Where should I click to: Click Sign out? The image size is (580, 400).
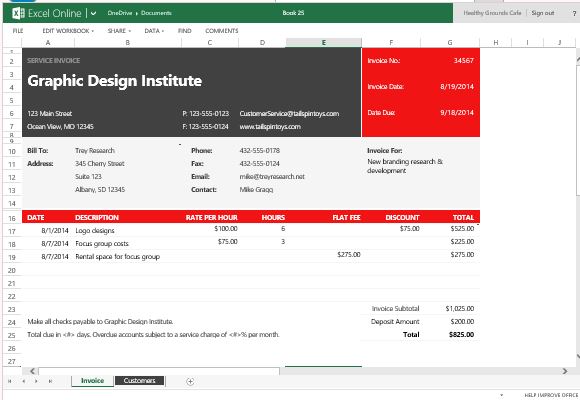tap(543, 13)
